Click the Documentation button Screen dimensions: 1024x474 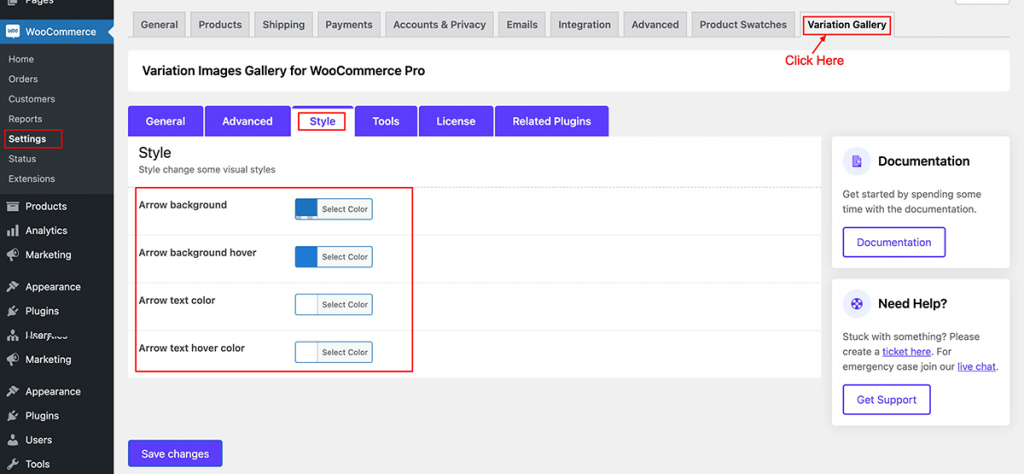point(894,242)
